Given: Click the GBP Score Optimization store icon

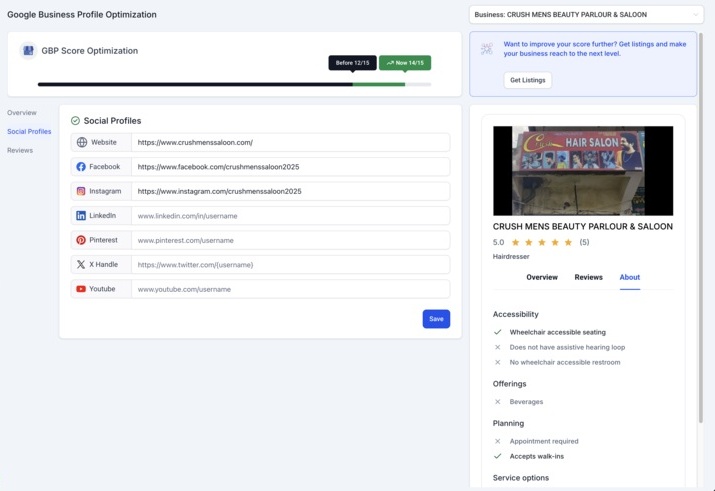Looking at the screenshot, I should pos(28,51).
